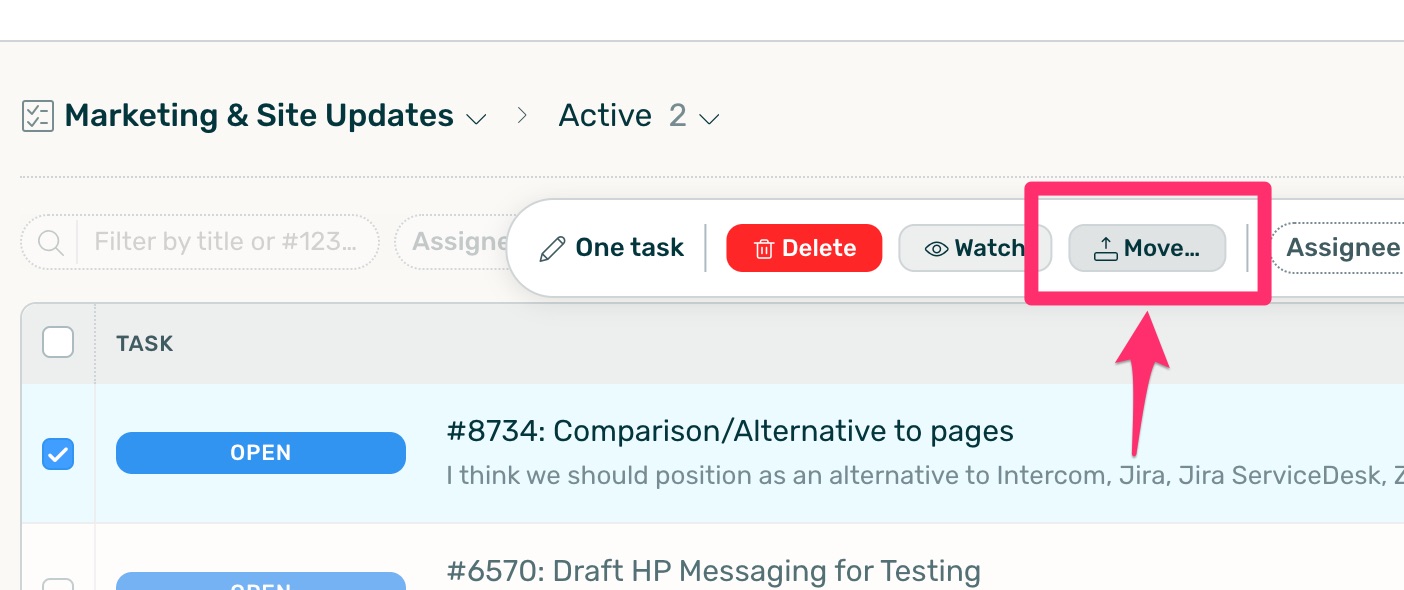The height and width of the screenshot is (590, 1404).
Task: Click the breadcrumb arrow separator
Action: 522,116
